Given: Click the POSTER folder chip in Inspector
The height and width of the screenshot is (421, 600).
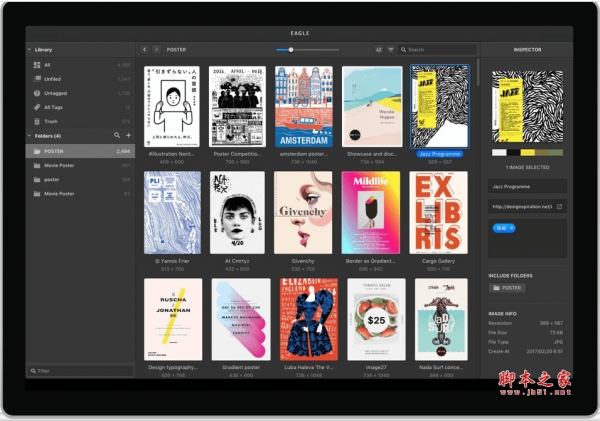Looking at the screenshot, I should 507,288.
